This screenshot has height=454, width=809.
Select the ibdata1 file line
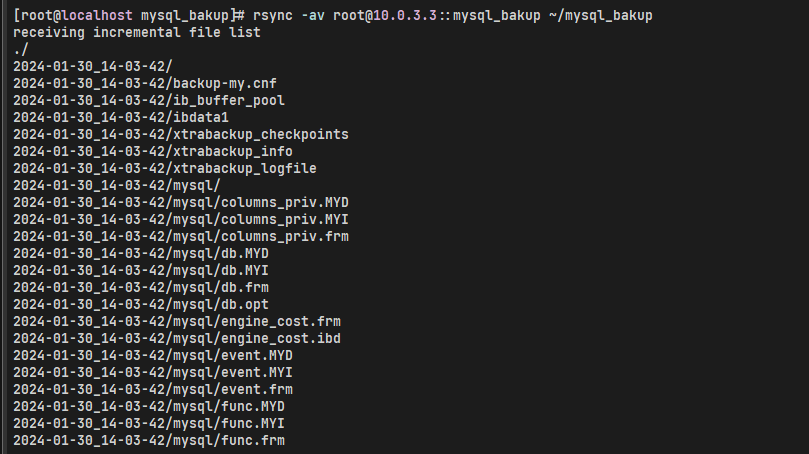pos(121,117)
